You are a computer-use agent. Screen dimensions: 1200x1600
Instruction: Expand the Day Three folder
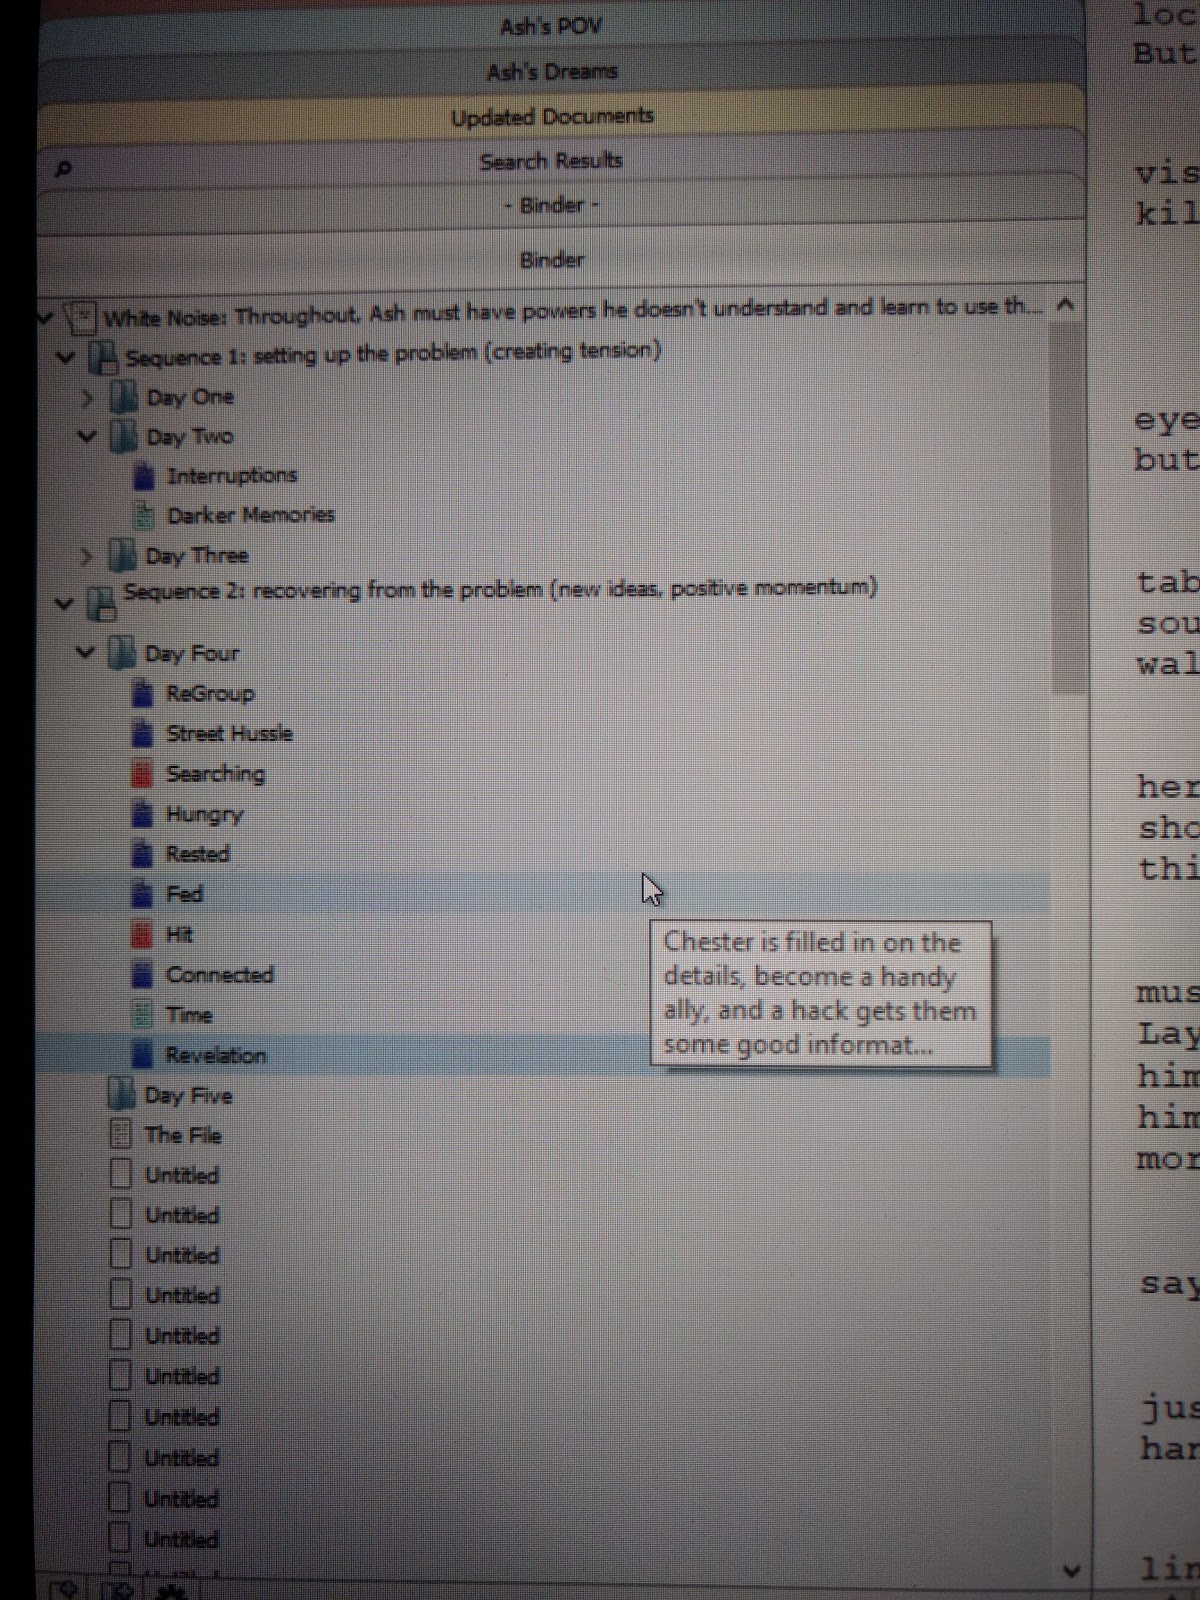[x=88, y=555]
